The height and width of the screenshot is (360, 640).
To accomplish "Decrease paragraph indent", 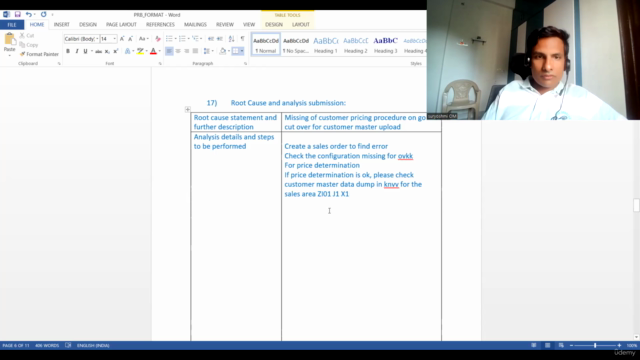I will 211,39.
